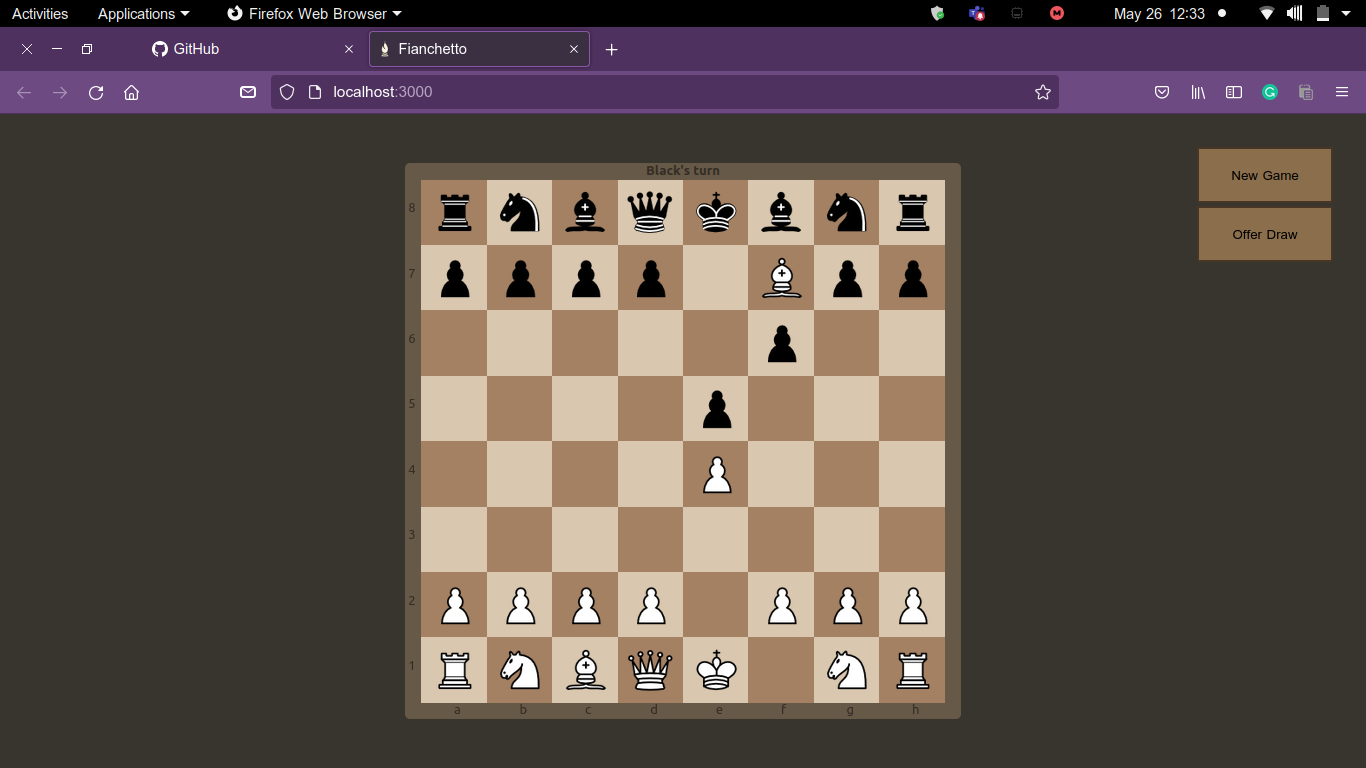
Task: Open the Firefox hamburger menu
Action: point(1342,92)
